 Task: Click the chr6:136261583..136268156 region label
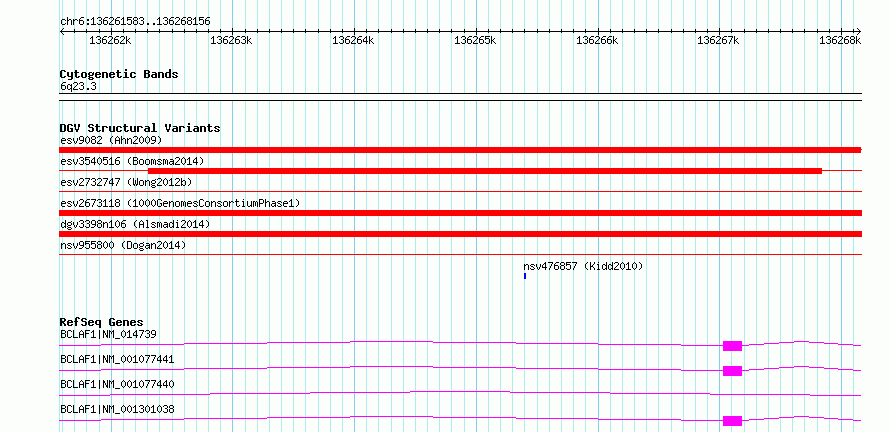[135, 22]
